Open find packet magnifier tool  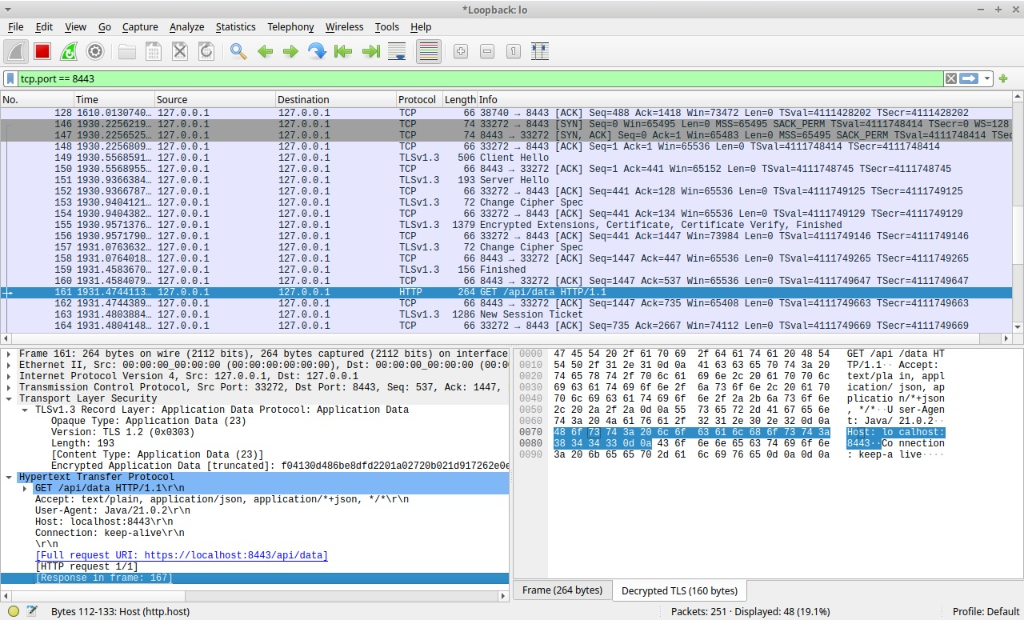[x=238, y=51]
